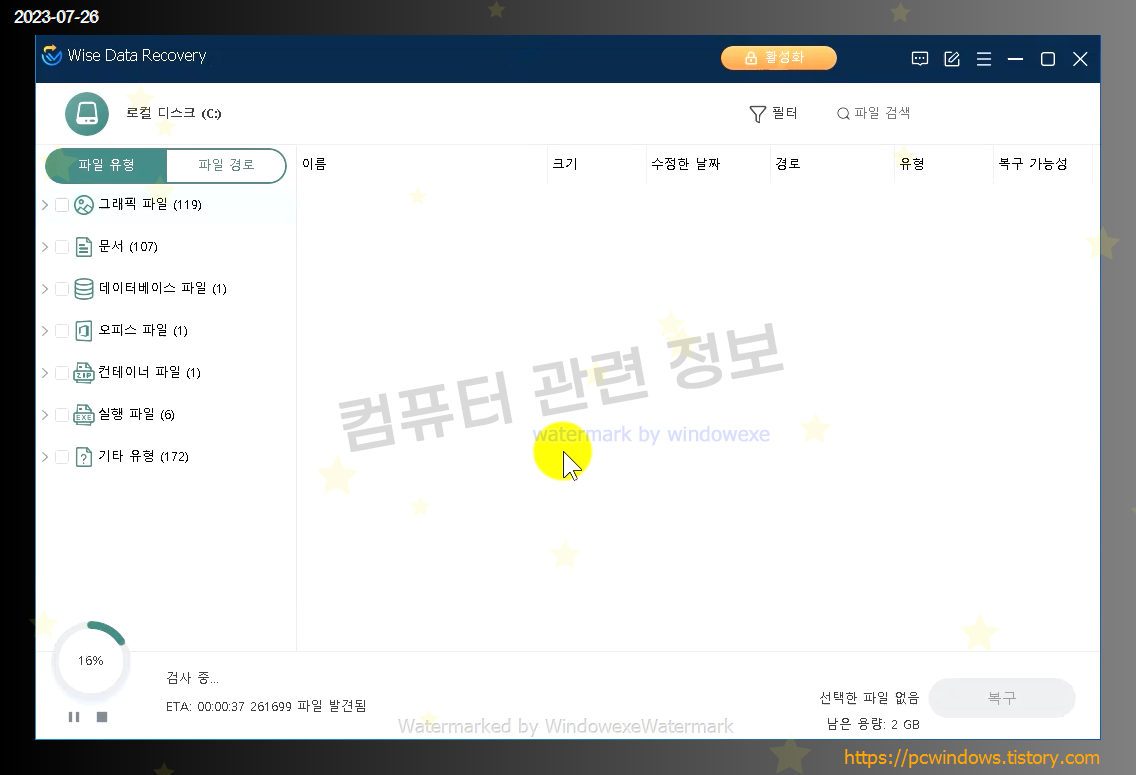Click the question mark other types icon
Image resolution: width=1136 pixels, height=775 pixels.
point(84,457)
